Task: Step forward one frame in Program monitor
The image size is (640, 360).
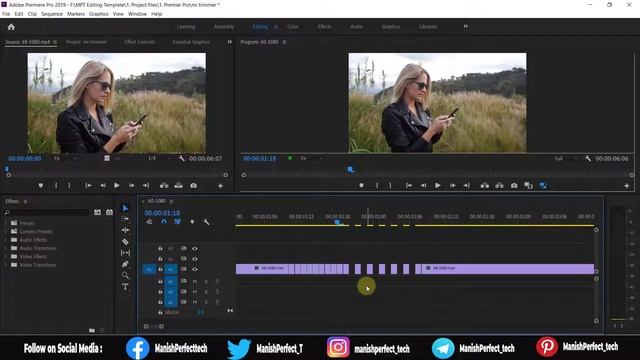Action: pos(452,186)
